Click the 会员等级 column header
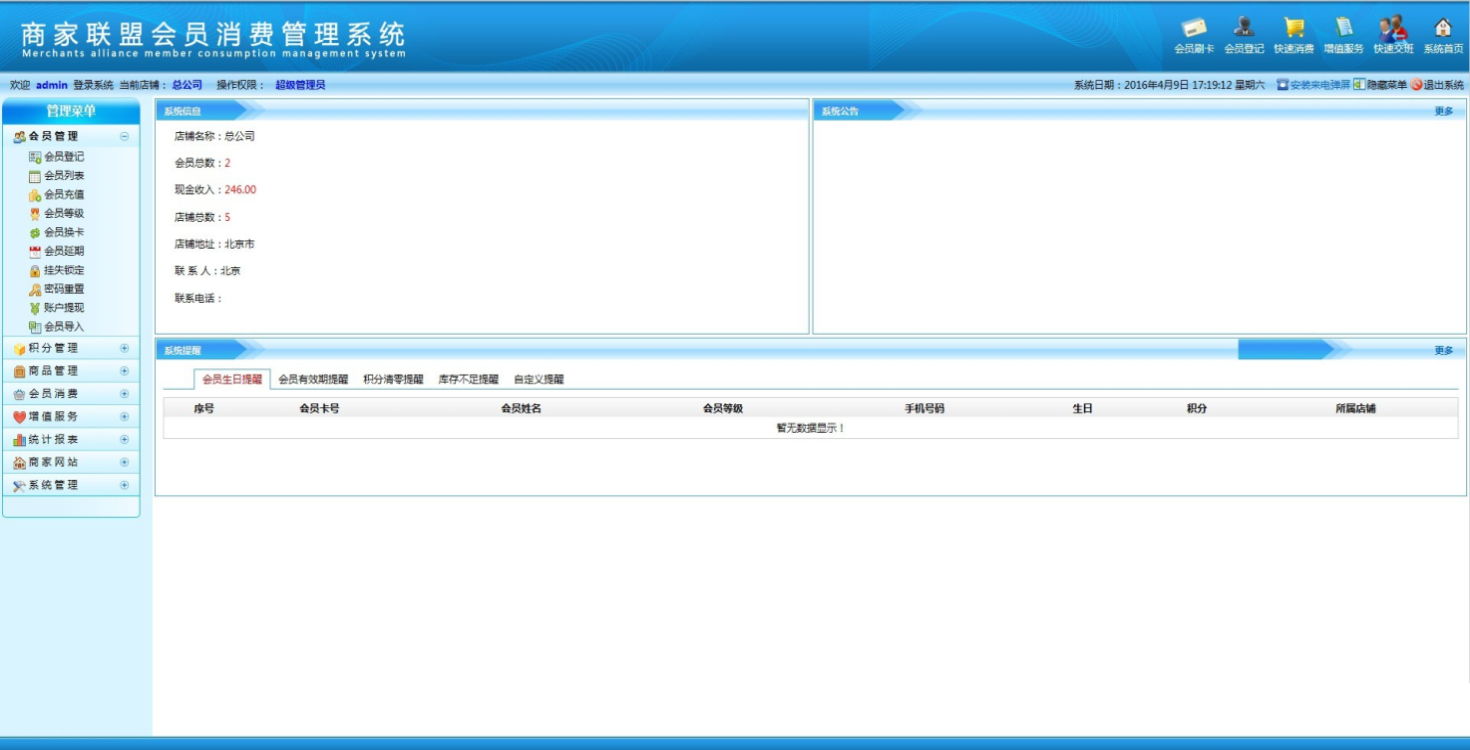This screenshot has height=750, width=1470. click(x=723, y=408)
